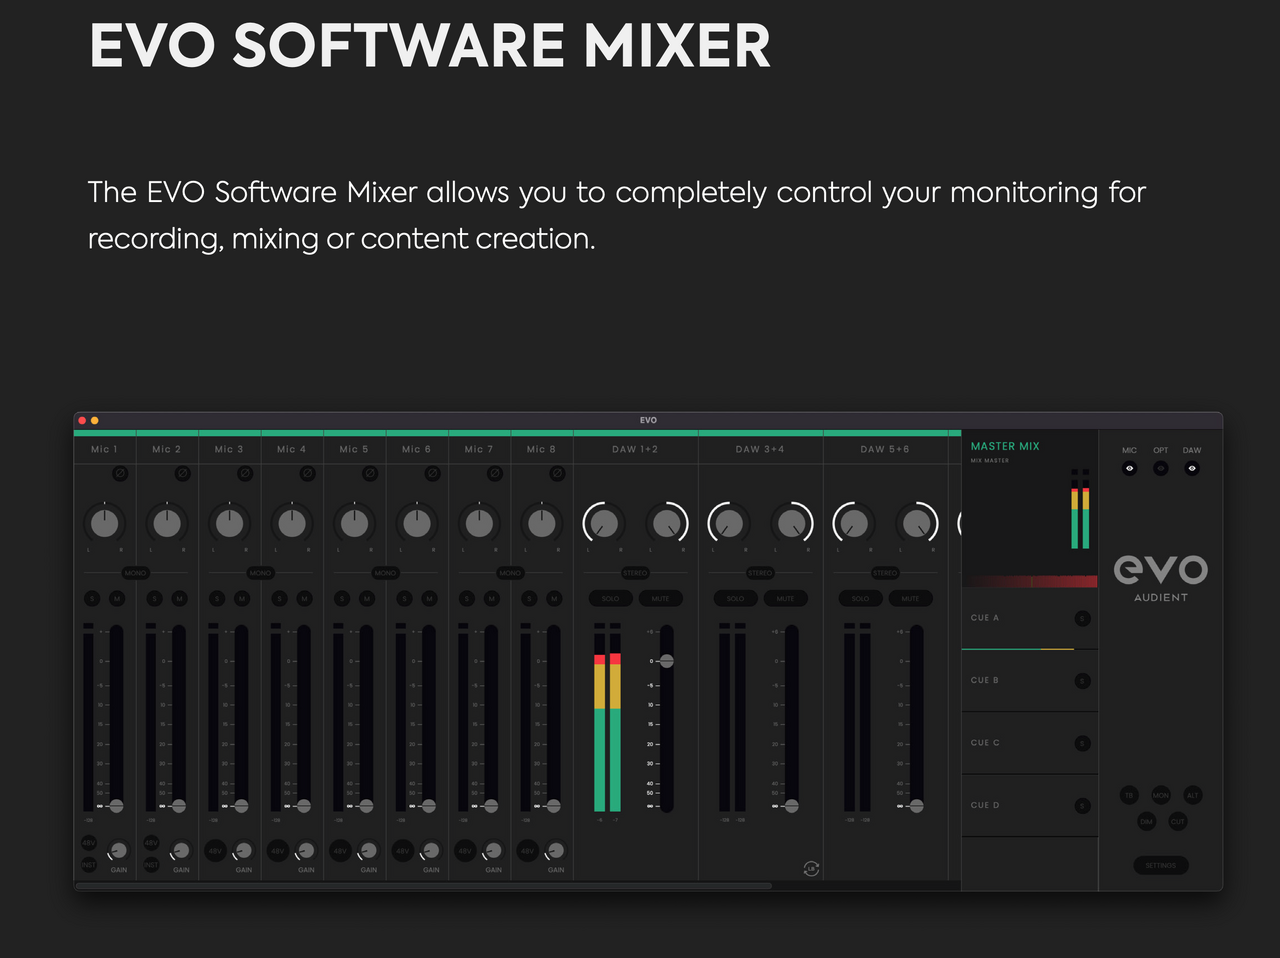This screenshot has height=958, width=1280.
Task: Click the CUT button
Action: 1178,821
